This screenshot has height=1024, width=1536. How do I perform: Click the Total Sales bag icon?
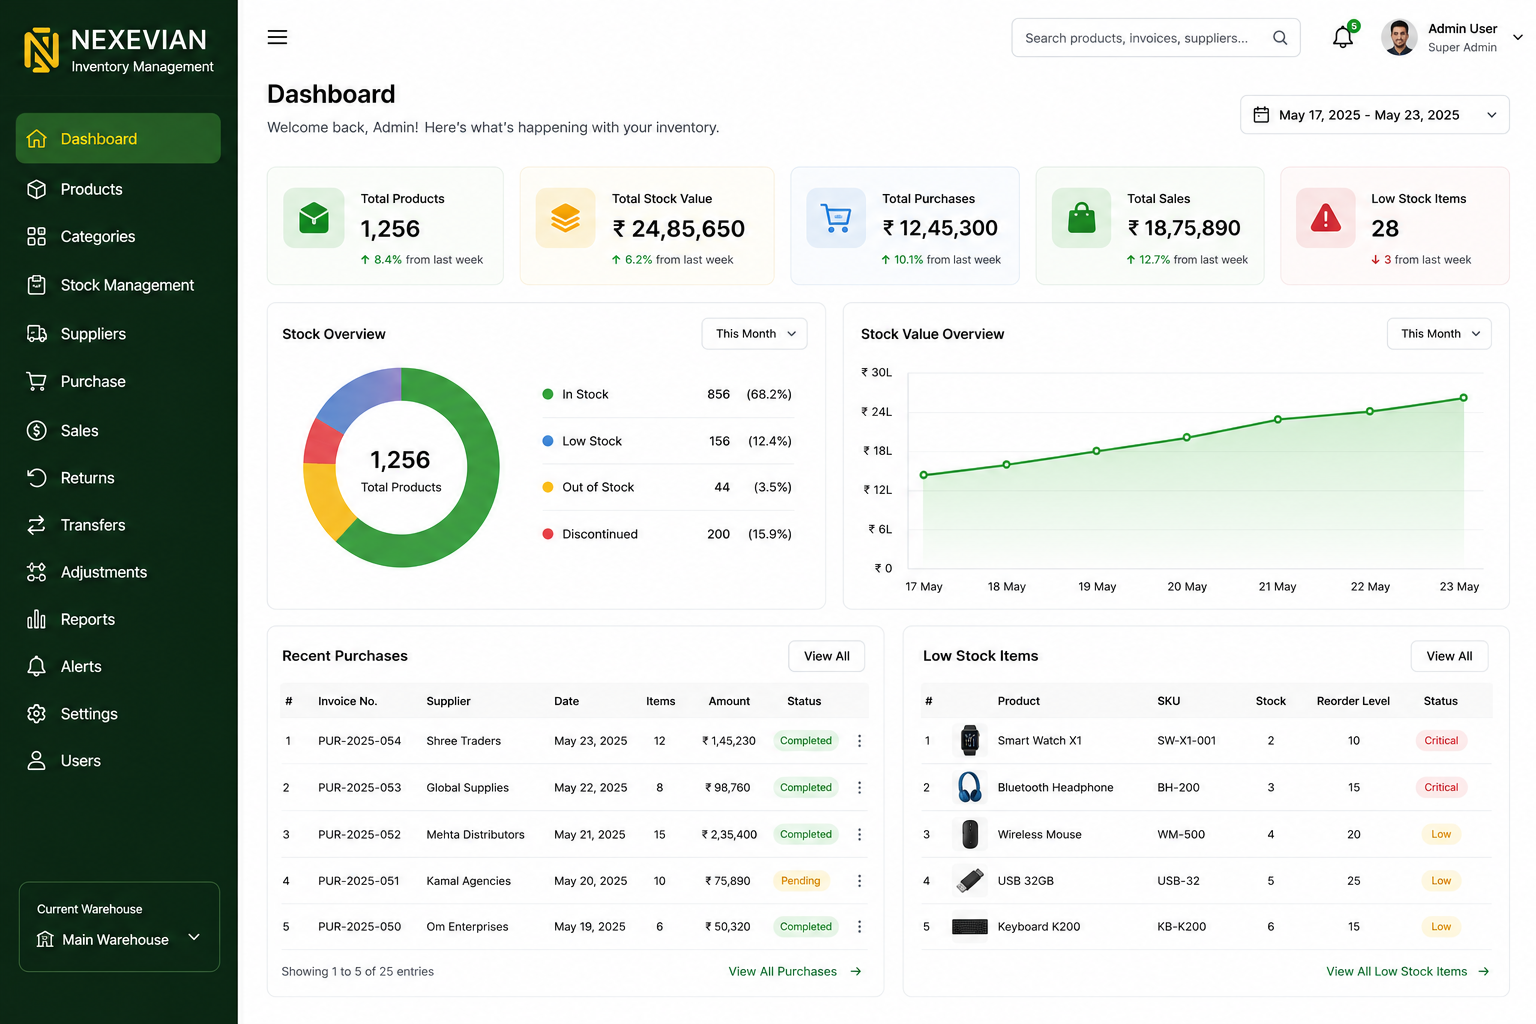(1081, 217)
